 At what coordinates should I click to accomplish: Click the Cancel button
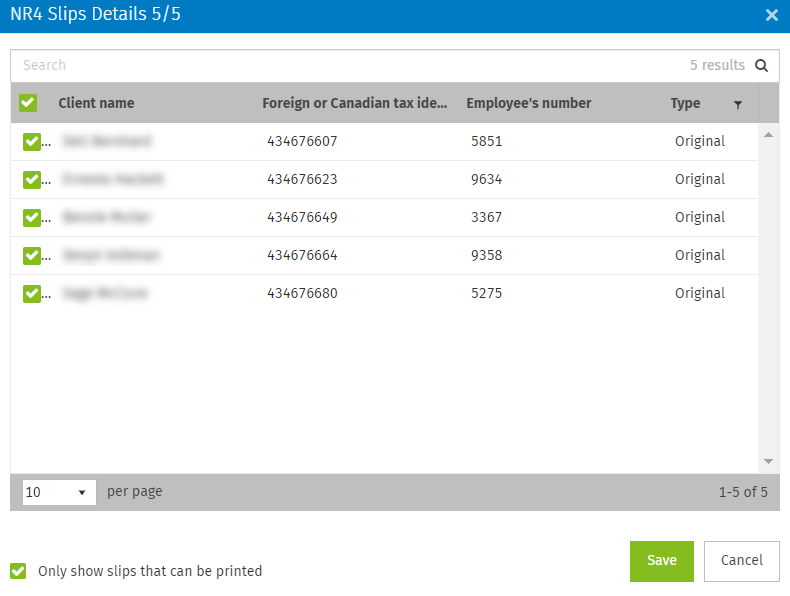pos(741,561)
